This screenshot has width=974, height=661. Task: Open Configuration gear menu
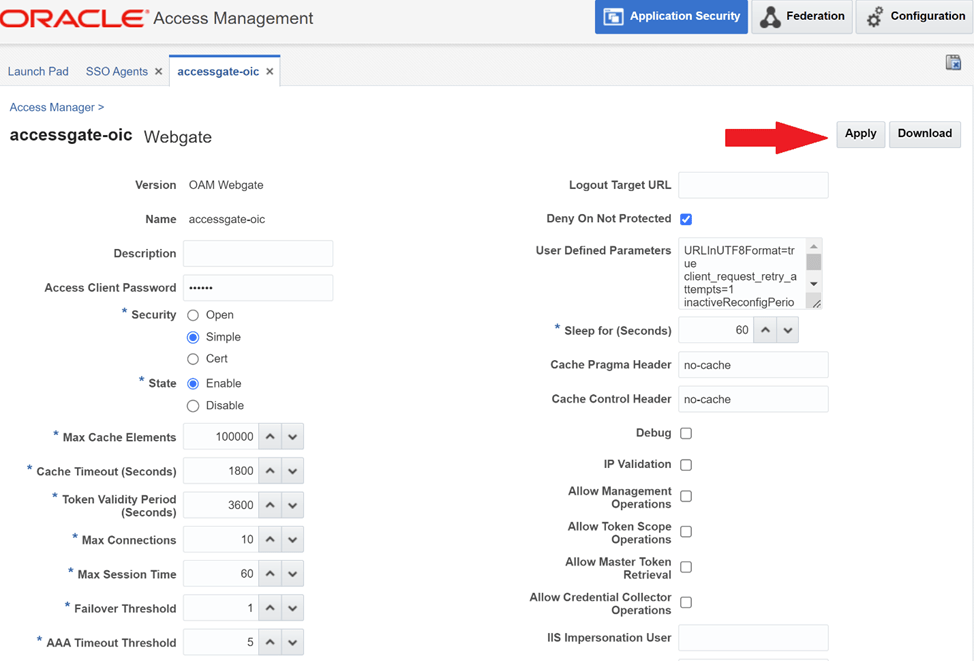click(915, 17)
